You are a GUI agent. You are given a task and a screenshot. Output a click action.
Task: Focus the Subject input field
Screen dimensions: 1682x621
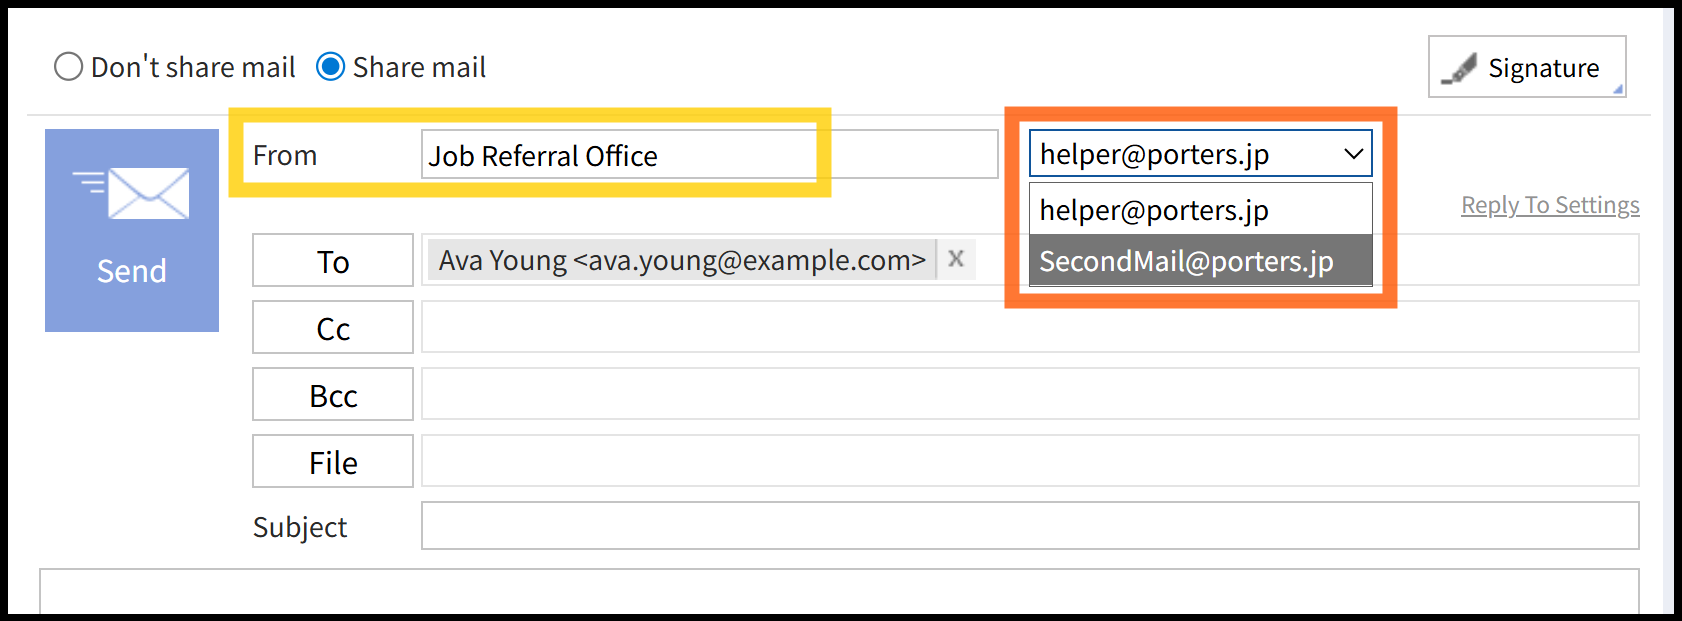pos(1030,526)
